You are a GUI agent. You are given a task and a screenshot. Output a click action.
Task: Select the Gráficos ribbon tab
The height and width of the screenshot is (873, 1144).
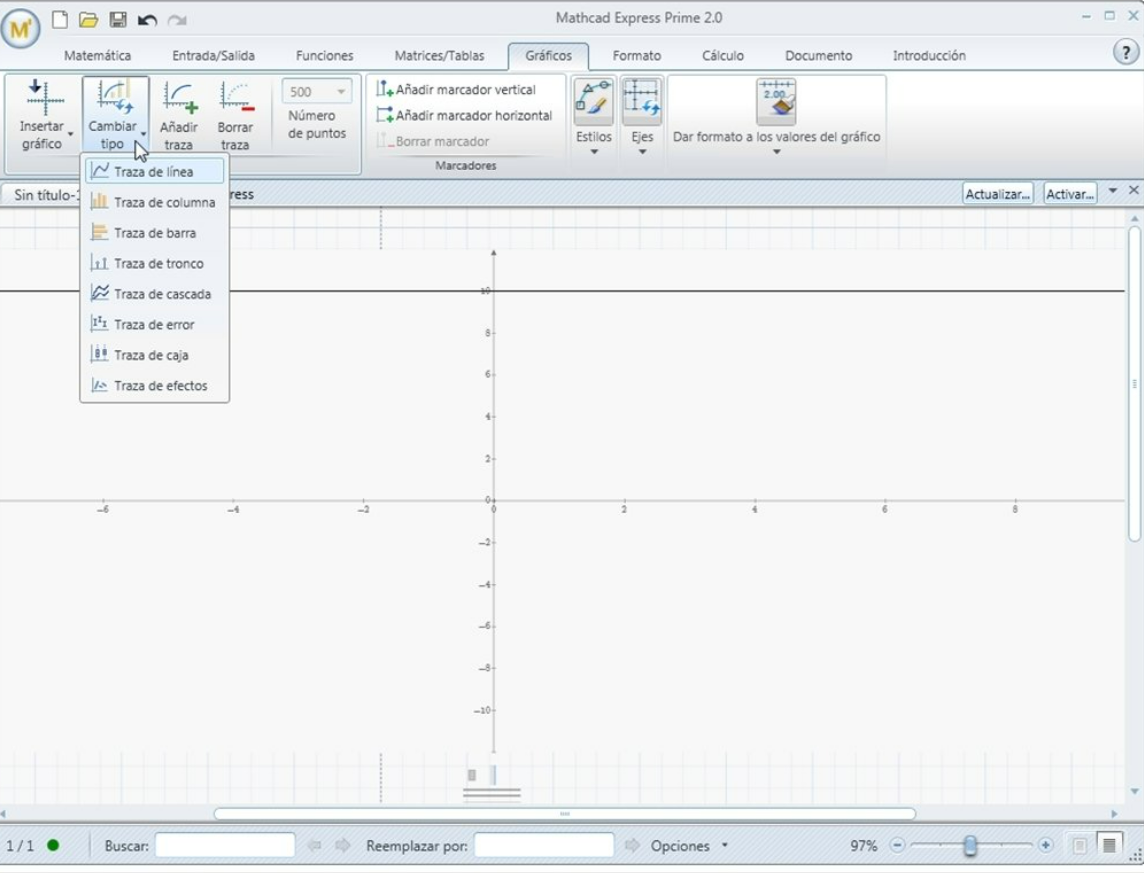pos(549,55)
